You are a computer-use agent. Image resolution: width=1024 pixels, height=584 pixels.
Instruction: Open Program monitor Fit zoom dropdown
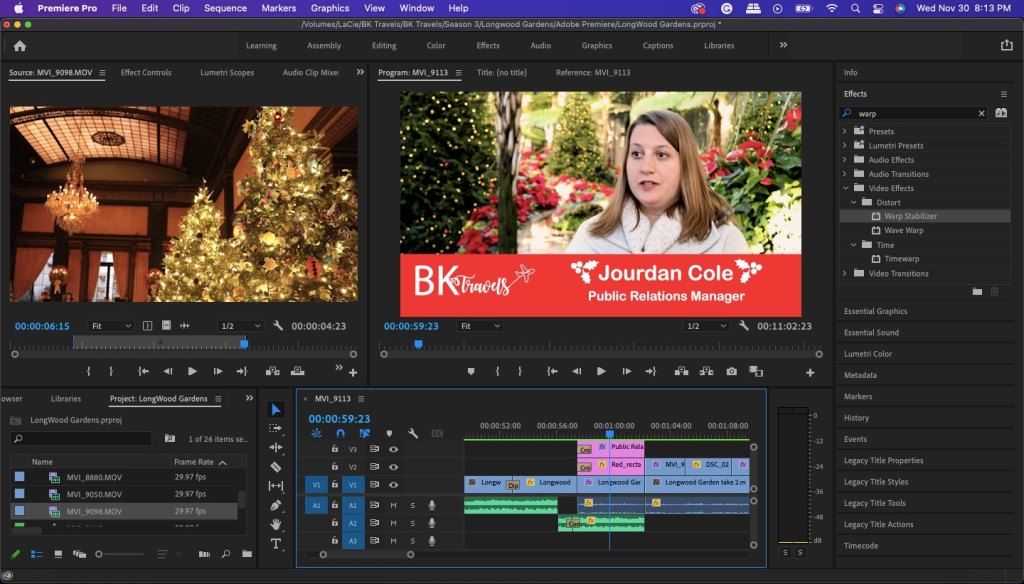pos(480,326)
